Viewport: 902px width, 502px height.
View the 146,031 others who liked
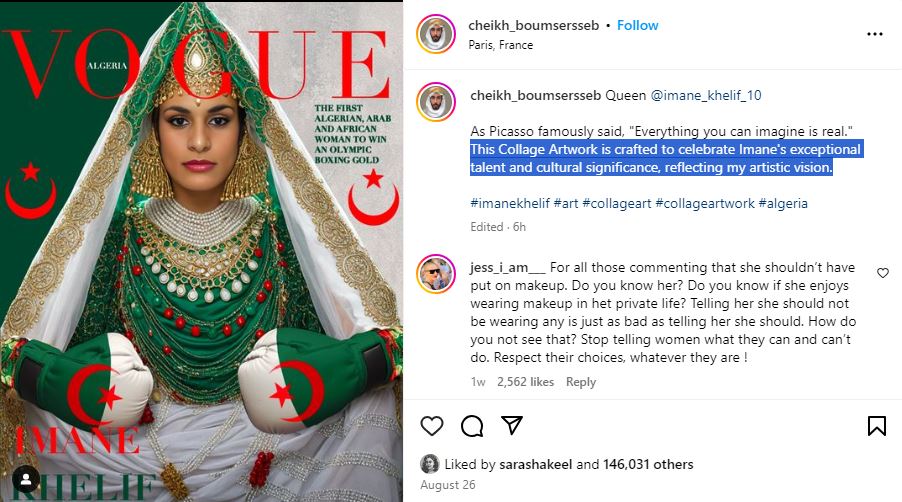[648, 465]
